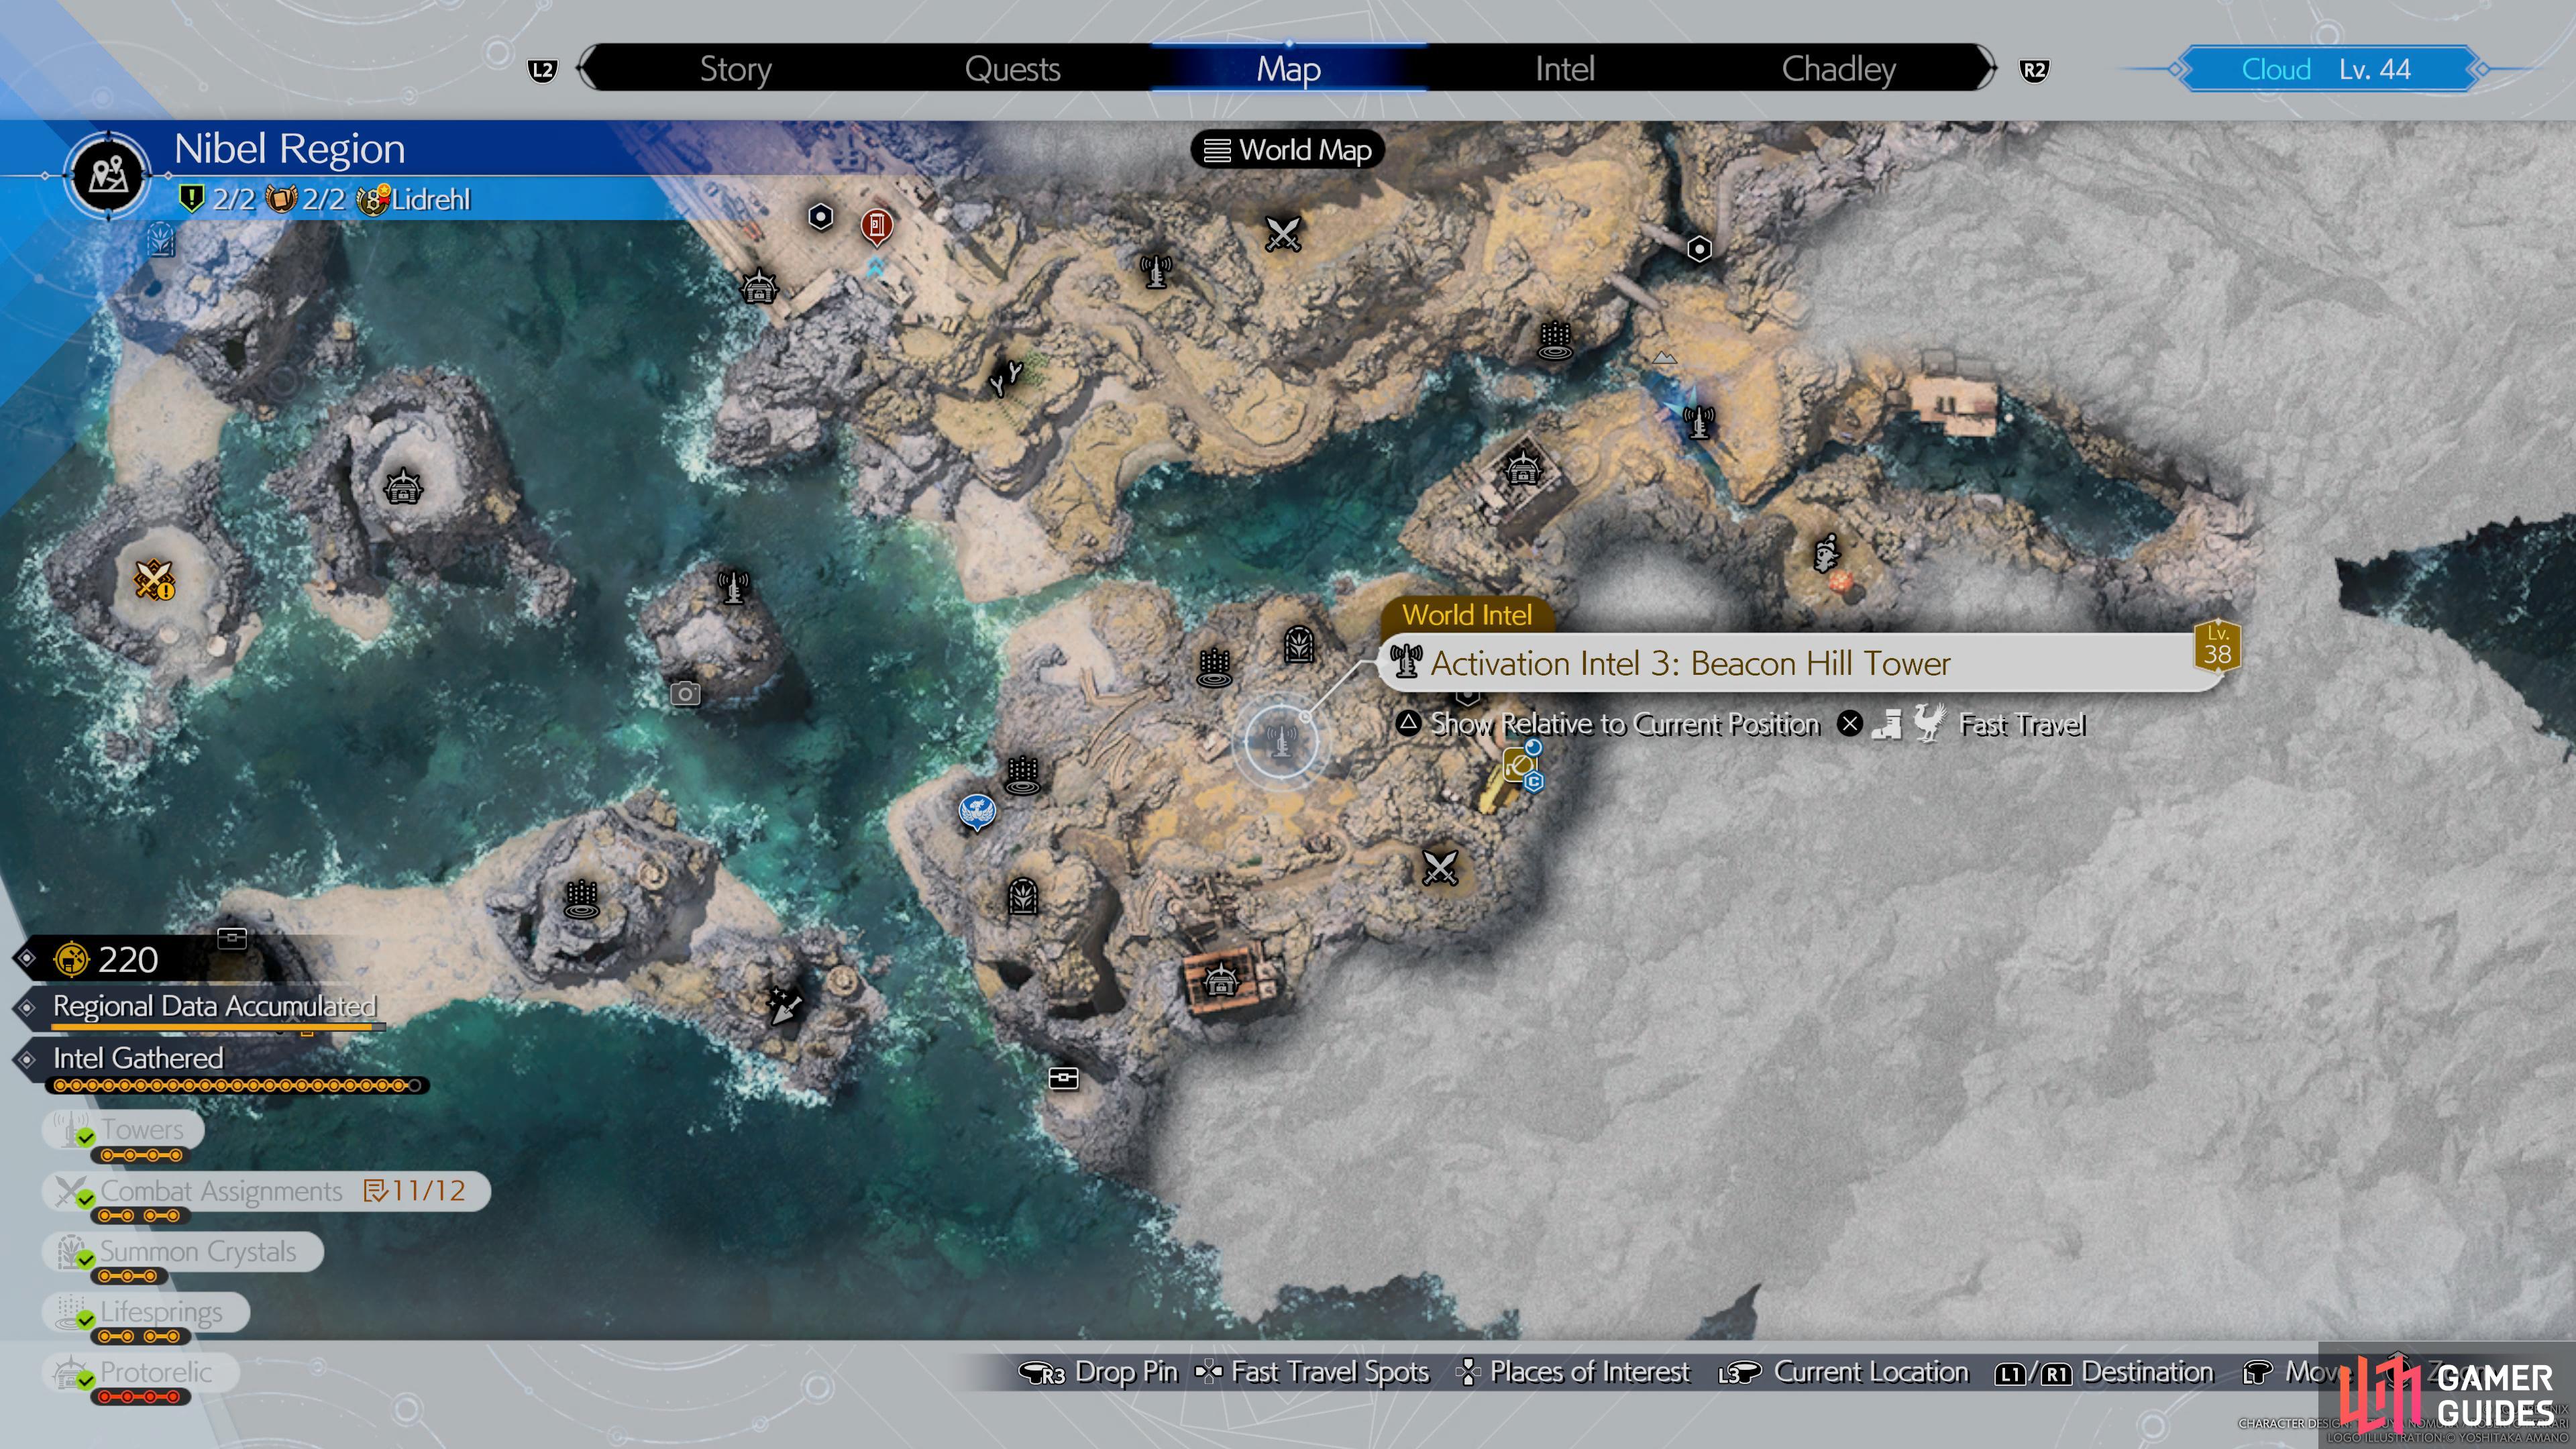The image size is (2576, 1449).
Task: Select the treasure chest icon near the 220 counter
Action: tap(232, 938)
